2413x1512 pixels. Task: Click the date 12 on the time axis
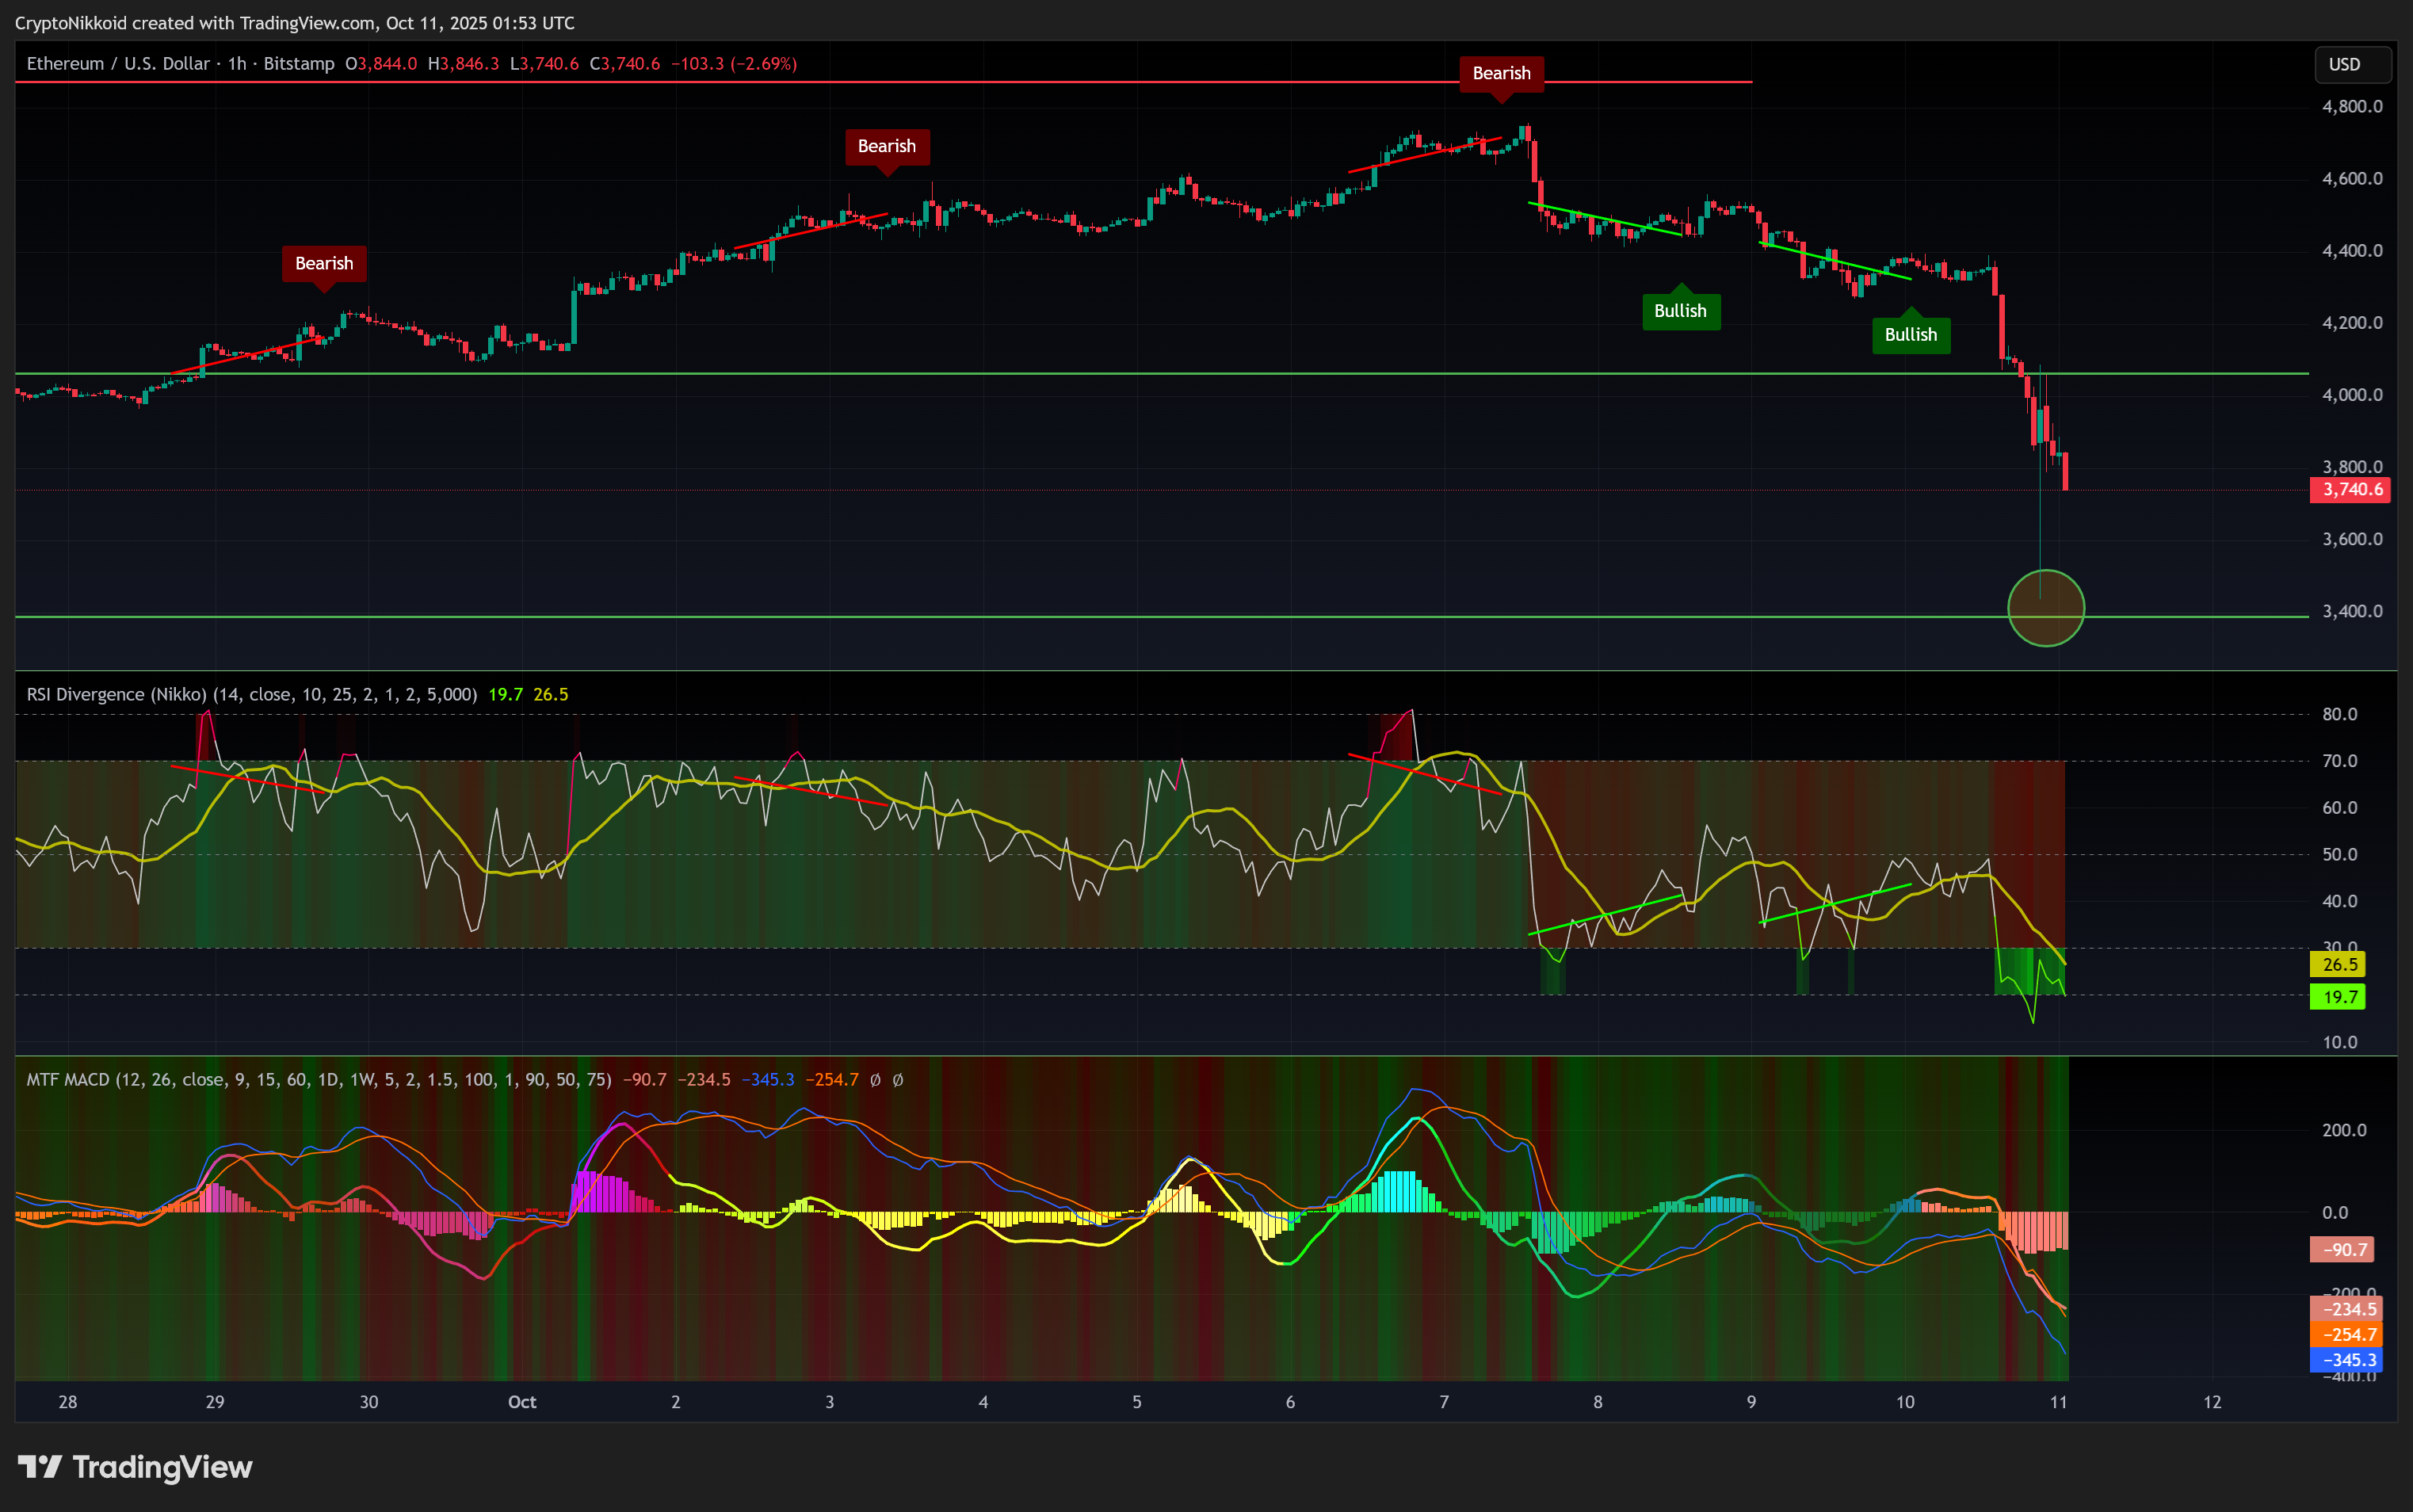coord(2212,1402)
